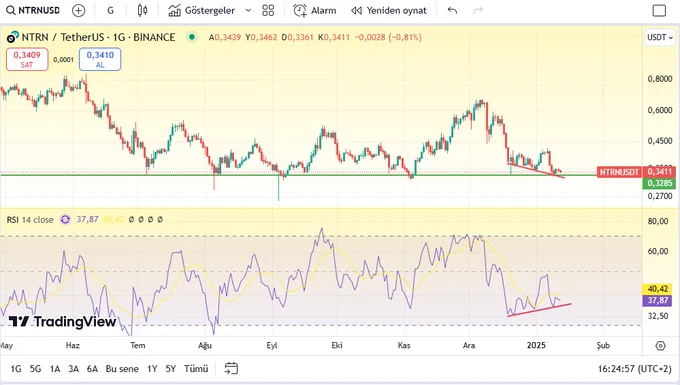This screenshot has height=385, width=680.
Task: Click NTRNUSDT price label on scale
Action: pyautogui.click(x=619, y=172)
